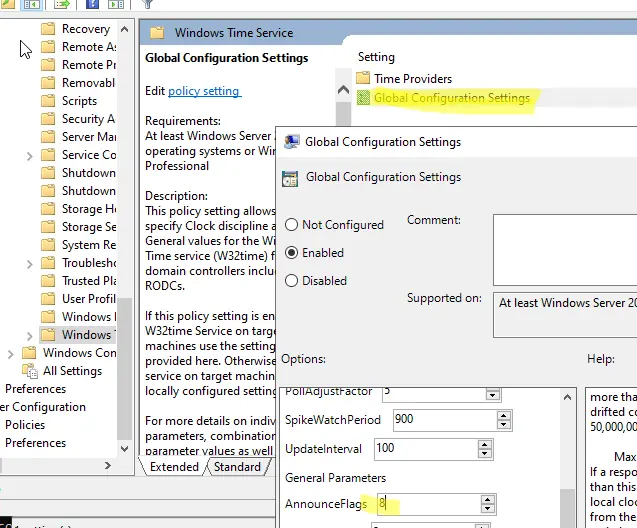637x528 pixels.
Task: Select the Scripts folder in tree
Action: pos(79,101)
